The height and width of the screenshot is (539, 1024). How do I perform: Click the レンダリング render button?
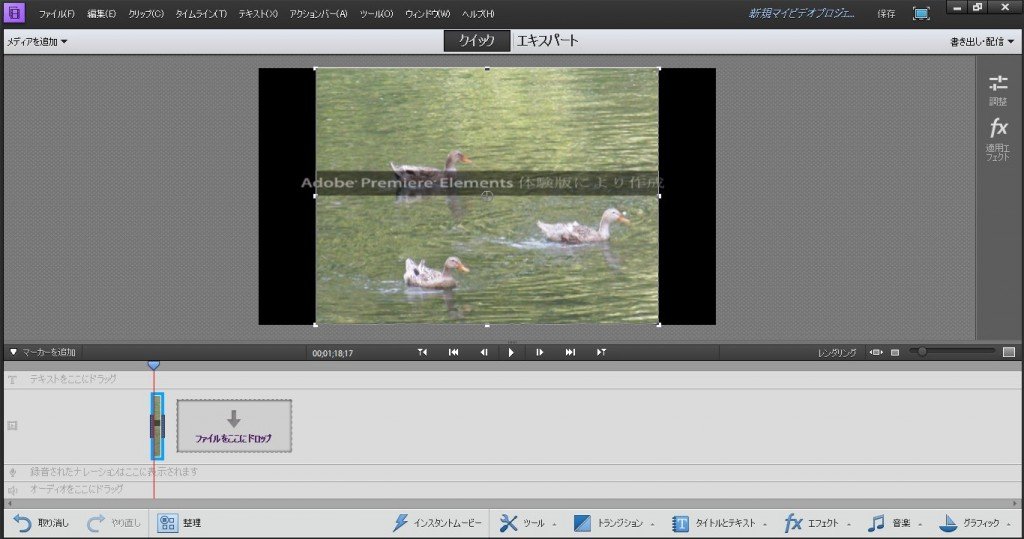point(837,353)
